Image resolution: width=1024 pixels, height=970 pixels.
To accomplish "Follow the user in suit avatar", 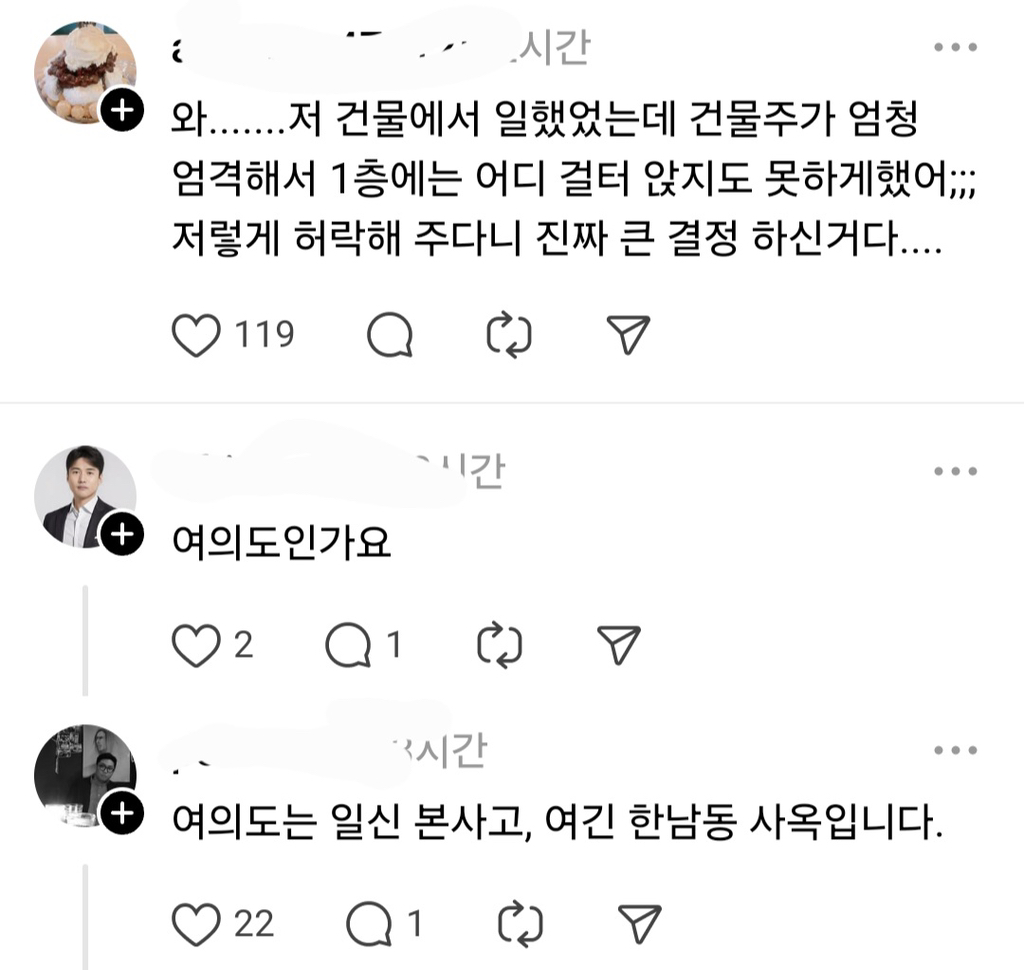I will coord(121,535).
